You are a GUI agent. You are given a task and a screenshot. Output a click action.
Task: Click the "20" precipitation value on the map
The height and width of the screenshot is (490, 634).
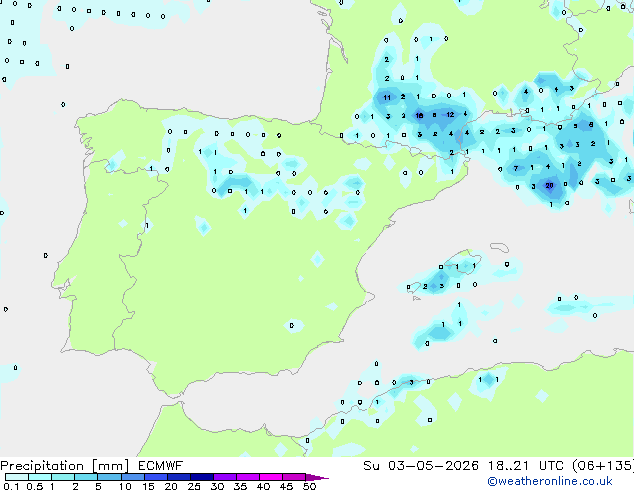(549, 186)
